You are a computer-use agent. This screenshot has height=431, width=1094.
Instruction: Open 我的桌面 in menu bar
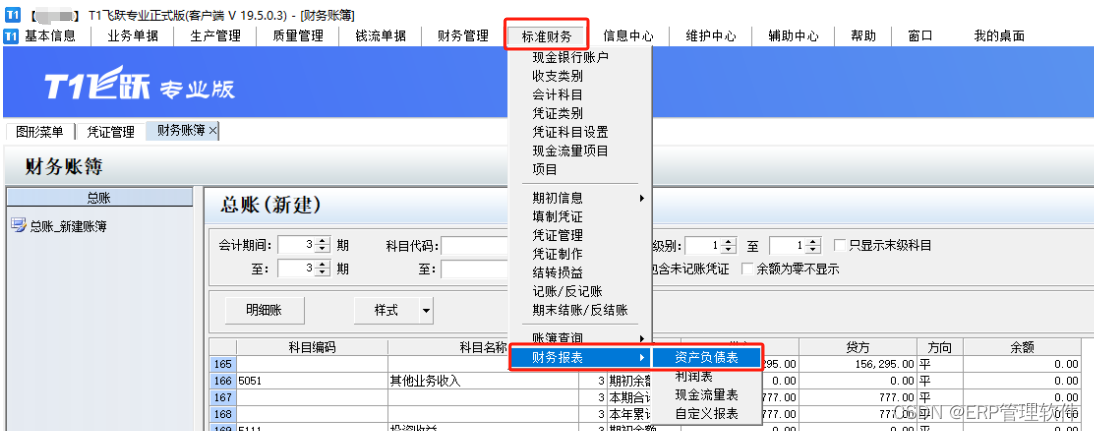tap(999, 36)
